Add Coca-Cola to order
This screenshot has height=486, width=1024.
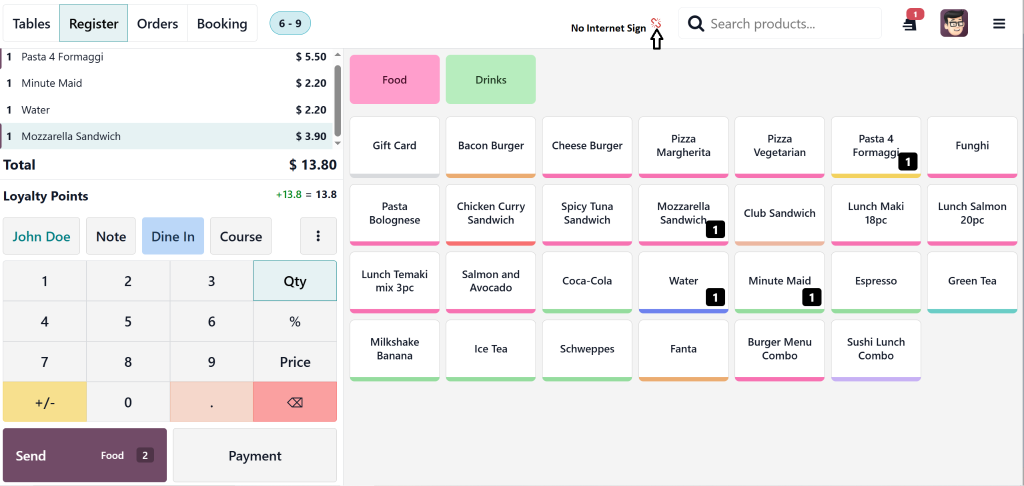tap(587, 282)
